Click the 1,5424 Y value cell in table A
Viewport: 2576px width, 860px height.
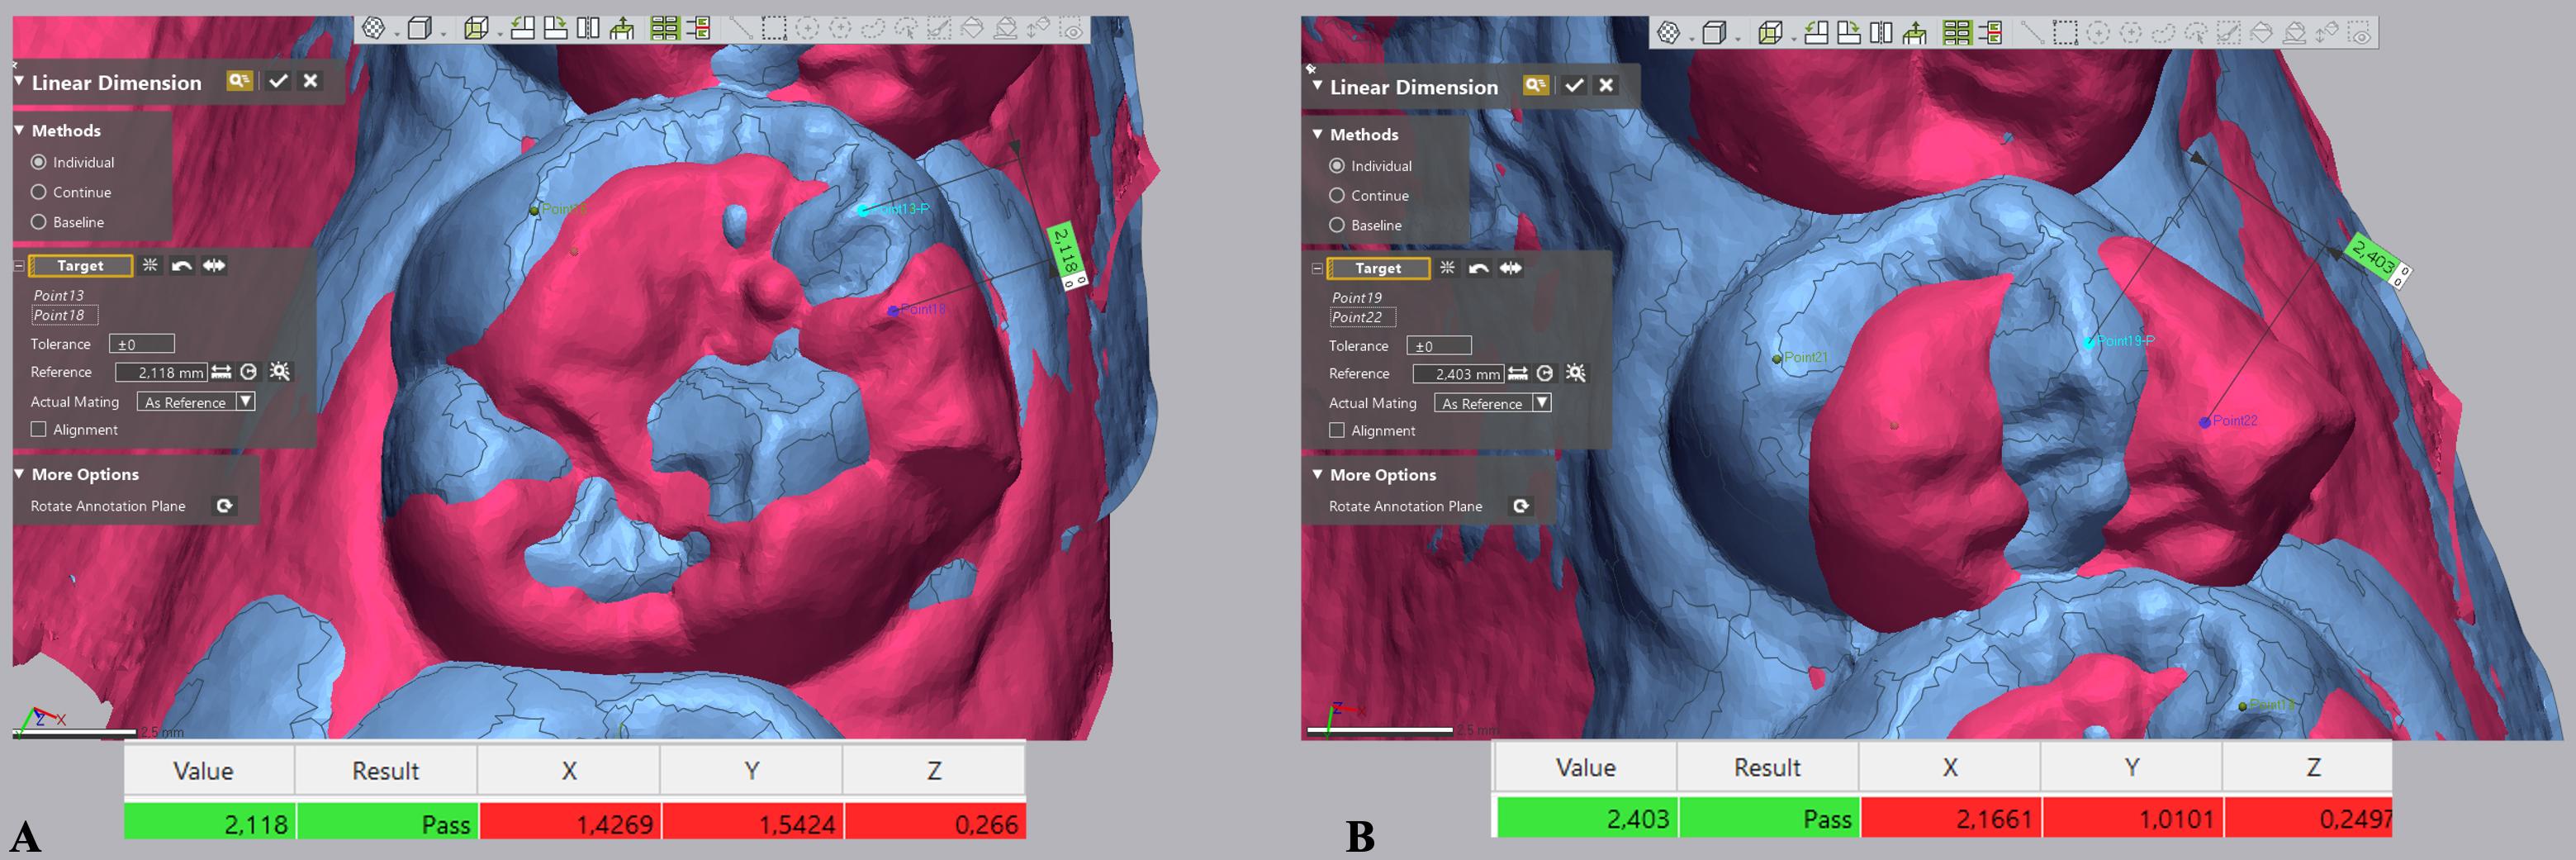tap(752, 823)
